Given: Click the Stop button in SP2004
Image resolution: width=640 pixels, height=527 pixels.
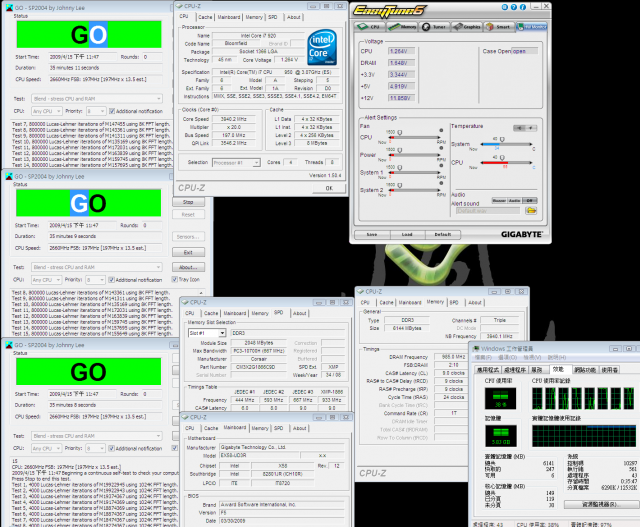Looking at the screenshot, I should 188,202.
